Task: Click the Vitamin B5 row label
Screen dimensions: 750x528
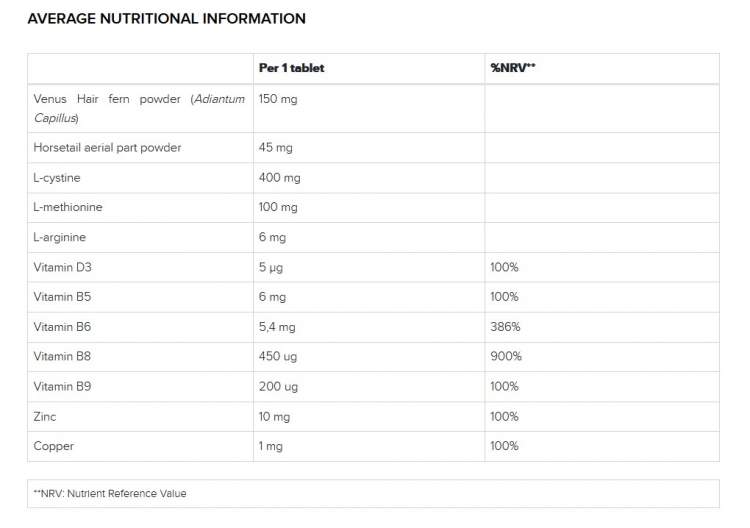Action: coord(62,297)
